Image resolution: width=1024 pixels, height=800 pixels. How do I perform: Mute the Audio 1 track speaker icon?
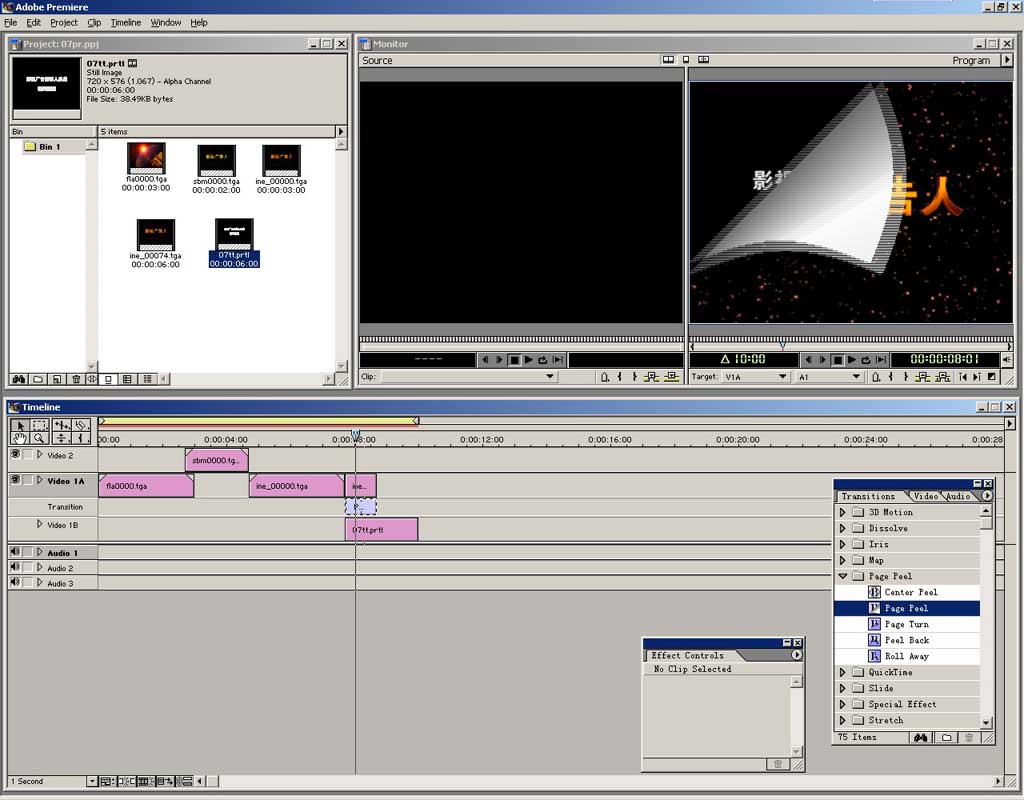click(x=15, y=552)
